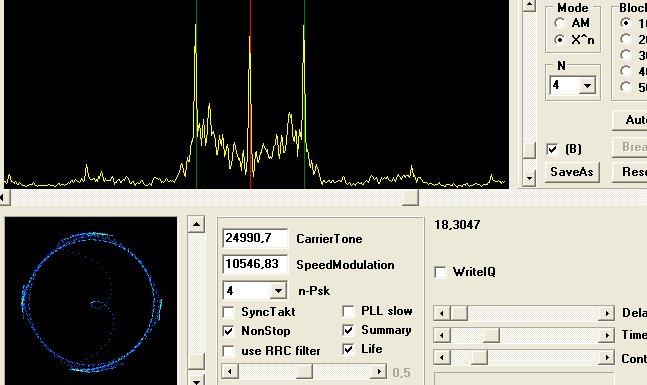Image resolution: width=647 pixels, height=385 pixels.
Task: Click the constellation scrollbar up arrow
Action: click(196, 224)
